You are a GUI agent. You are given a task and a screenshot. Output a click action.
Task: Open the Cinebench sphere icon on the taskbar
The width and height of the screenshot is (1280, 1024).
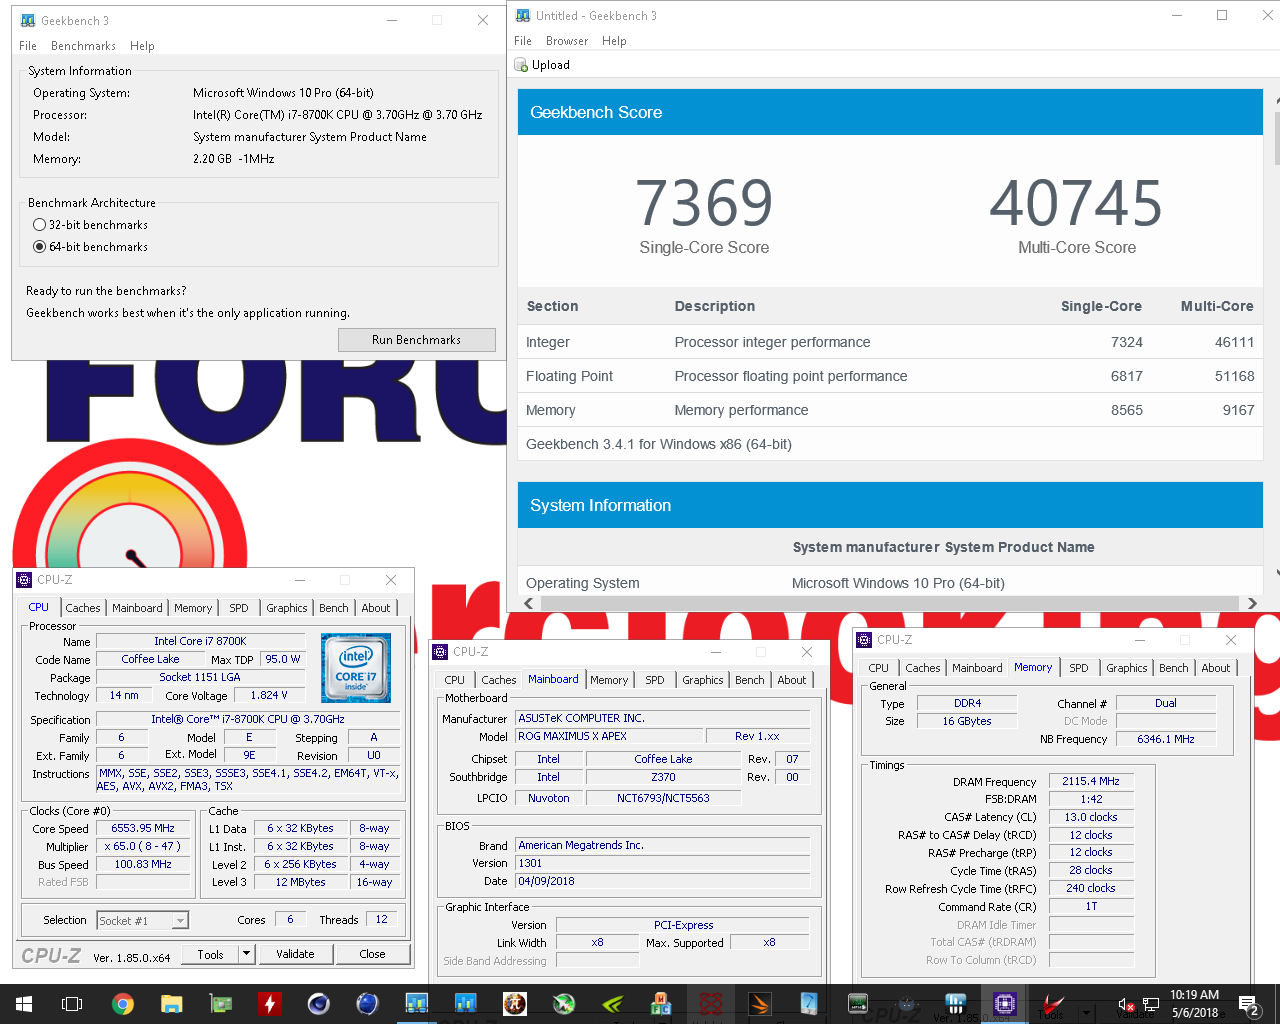[x=319, y=1004]
